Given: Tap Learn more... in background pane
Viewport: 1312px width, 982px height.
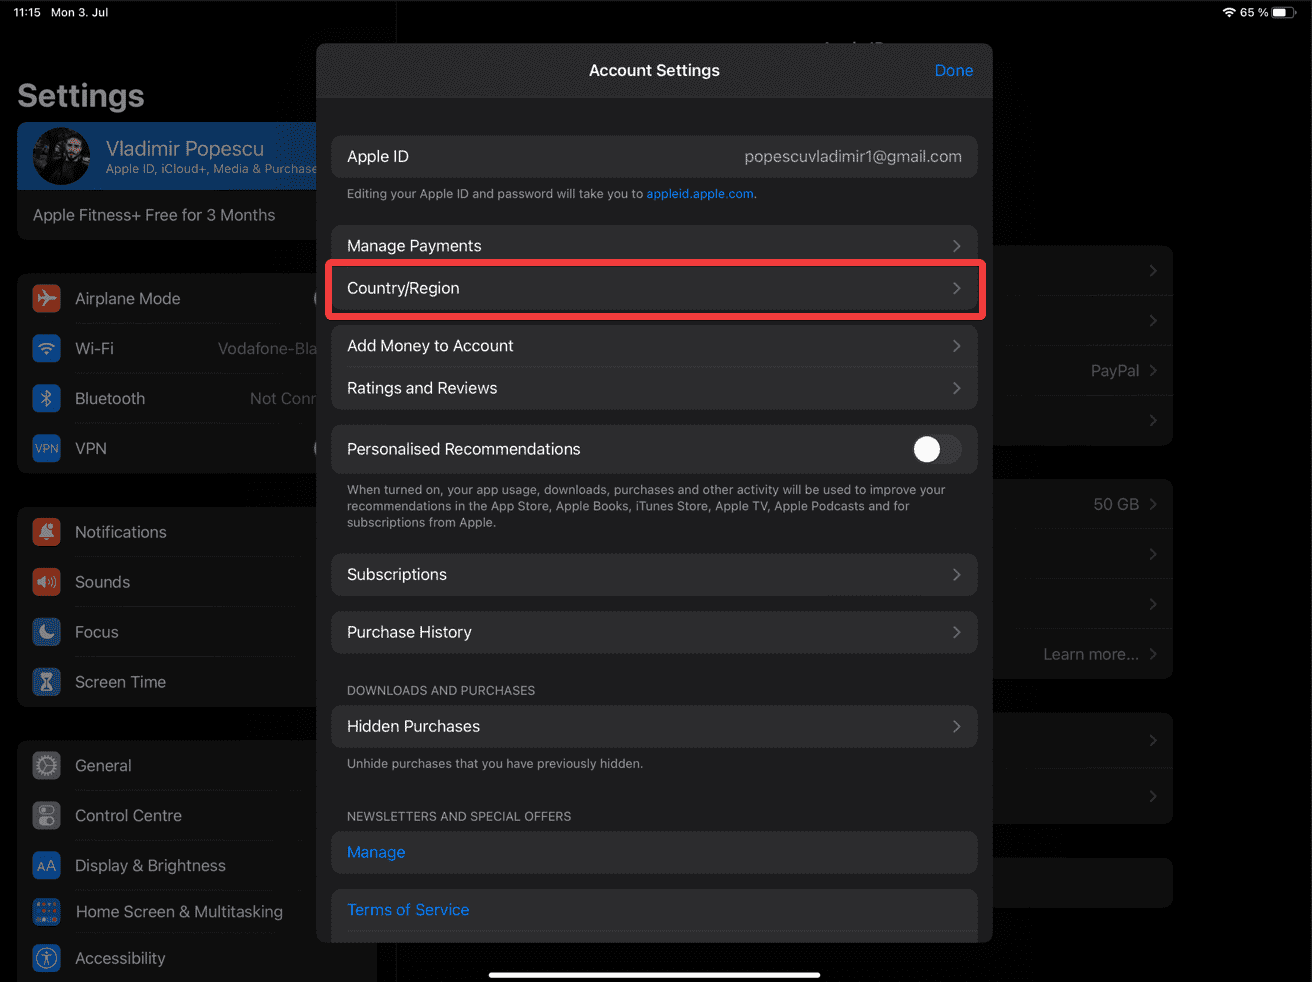Looking at the screenshot, I should 1091,654.
